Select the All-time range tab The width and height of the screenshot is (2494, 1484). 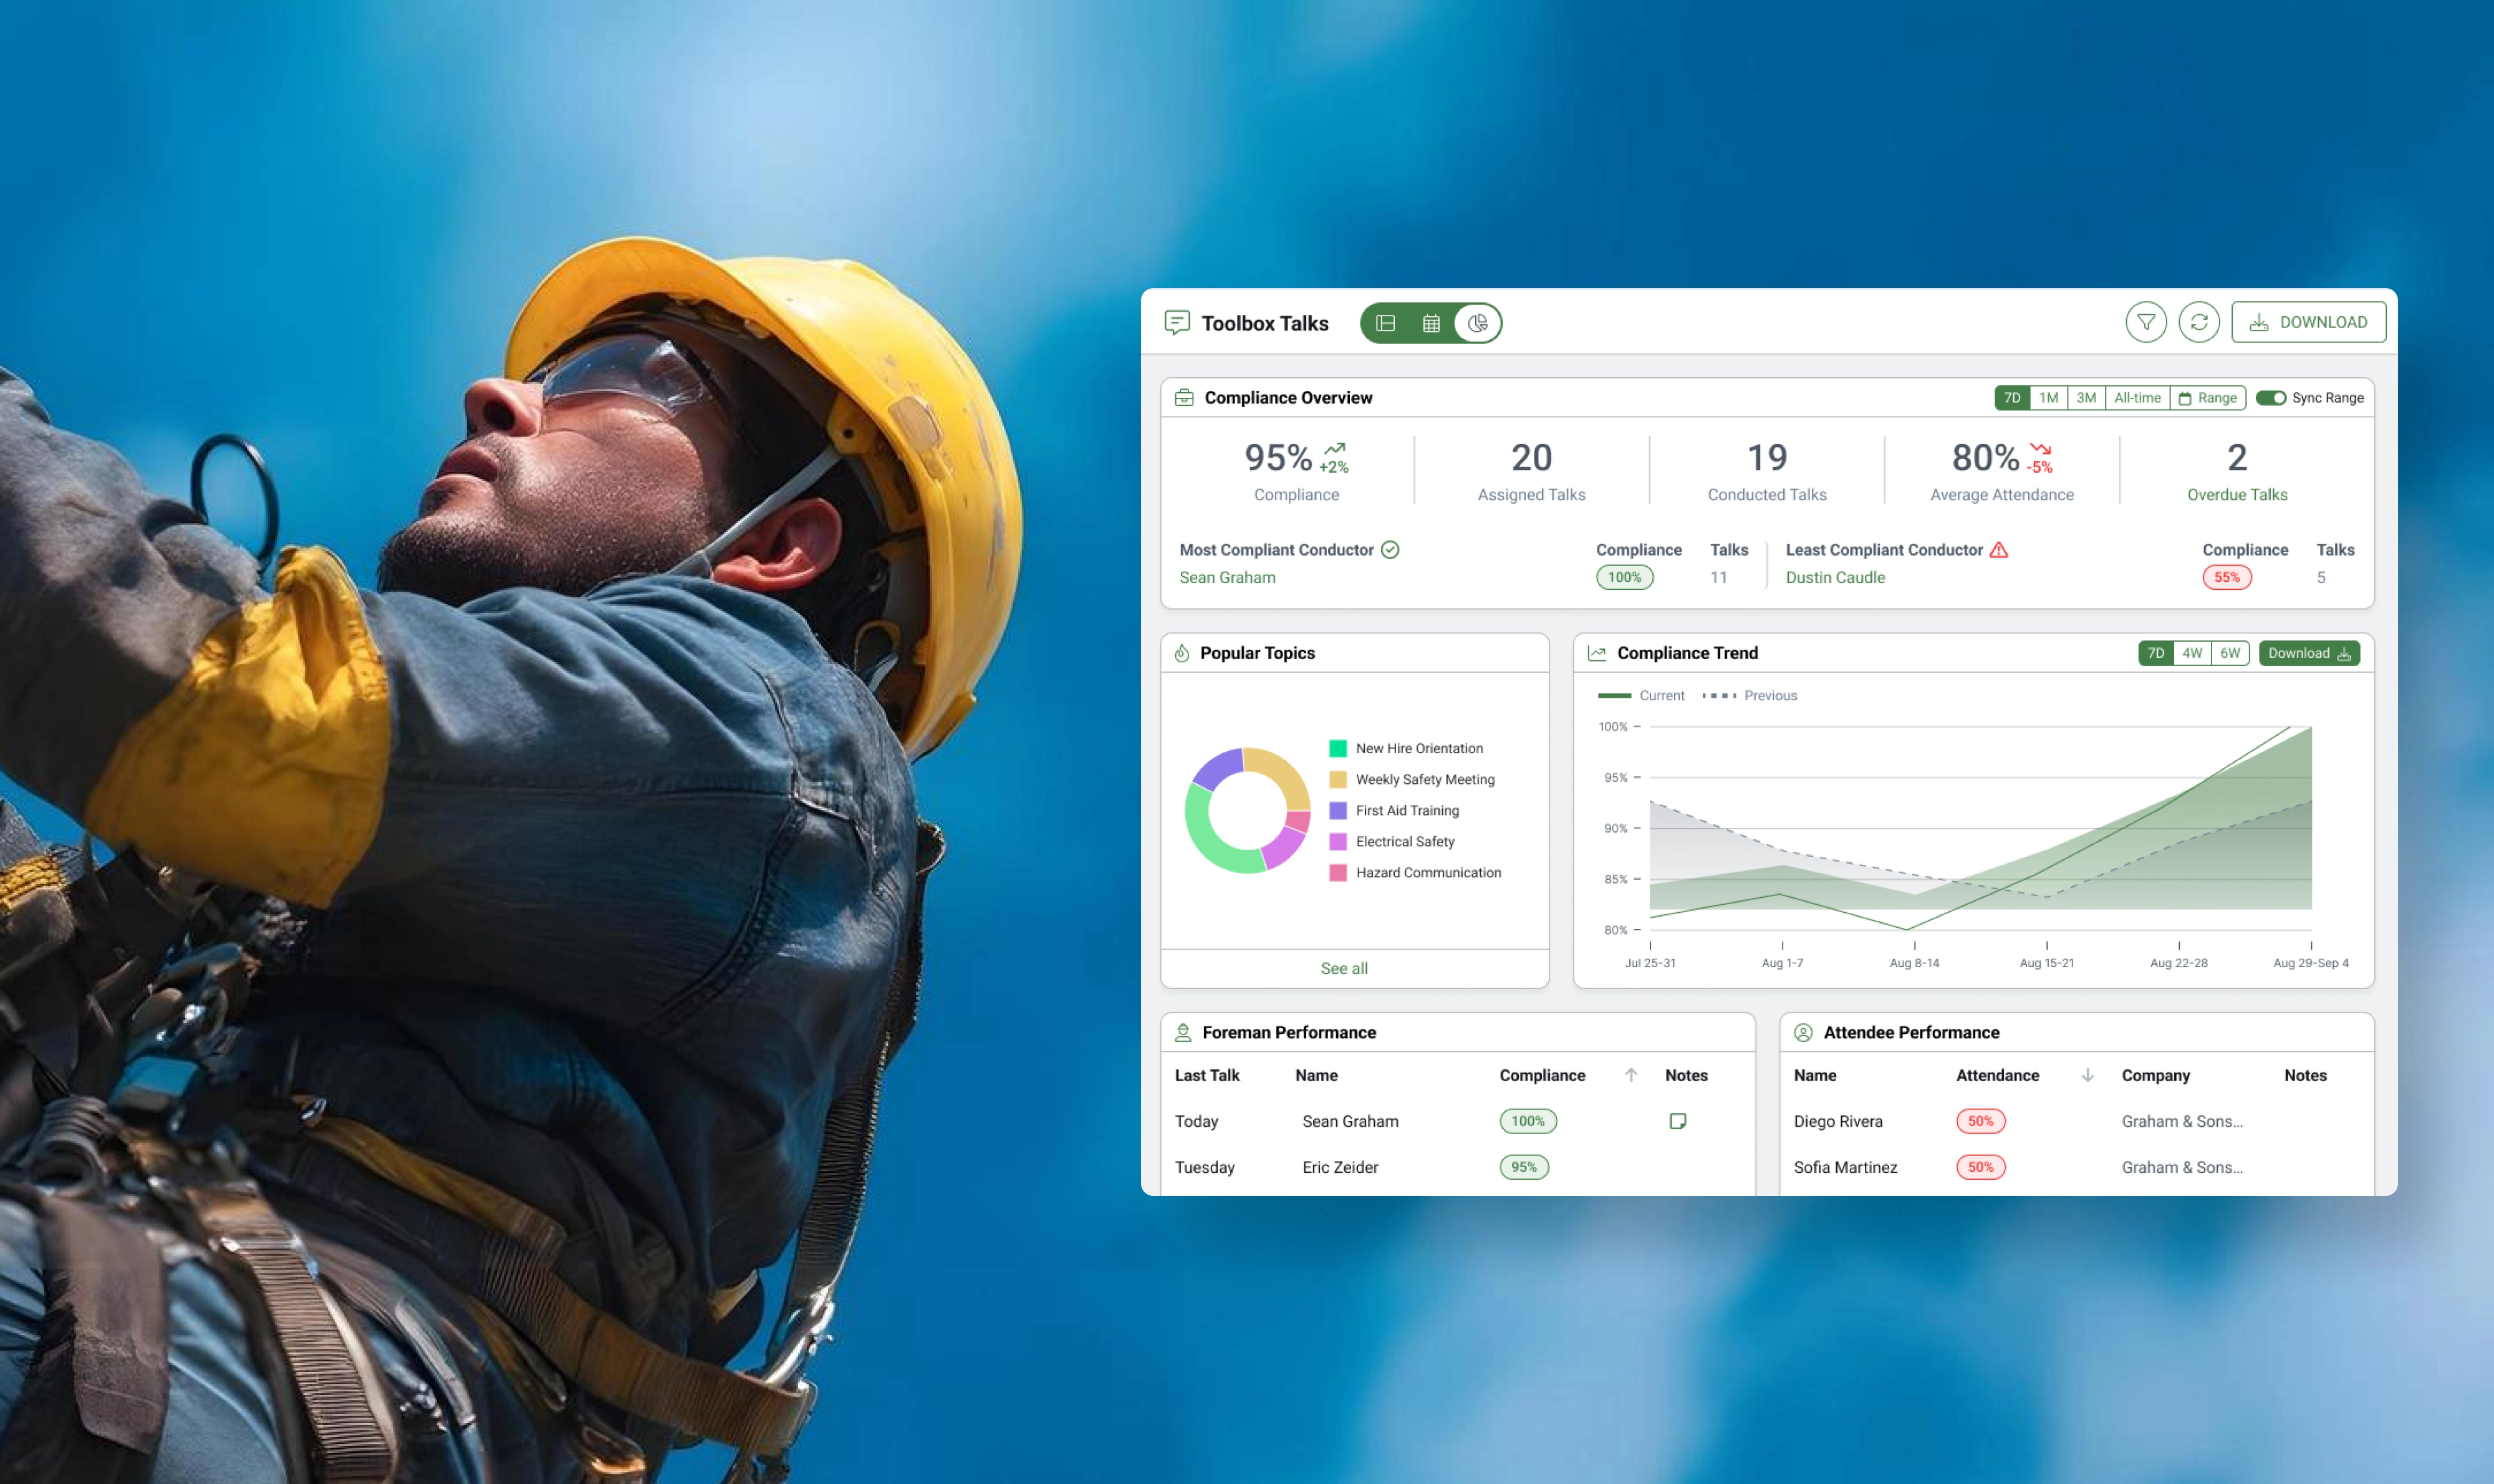[2136, 398]
